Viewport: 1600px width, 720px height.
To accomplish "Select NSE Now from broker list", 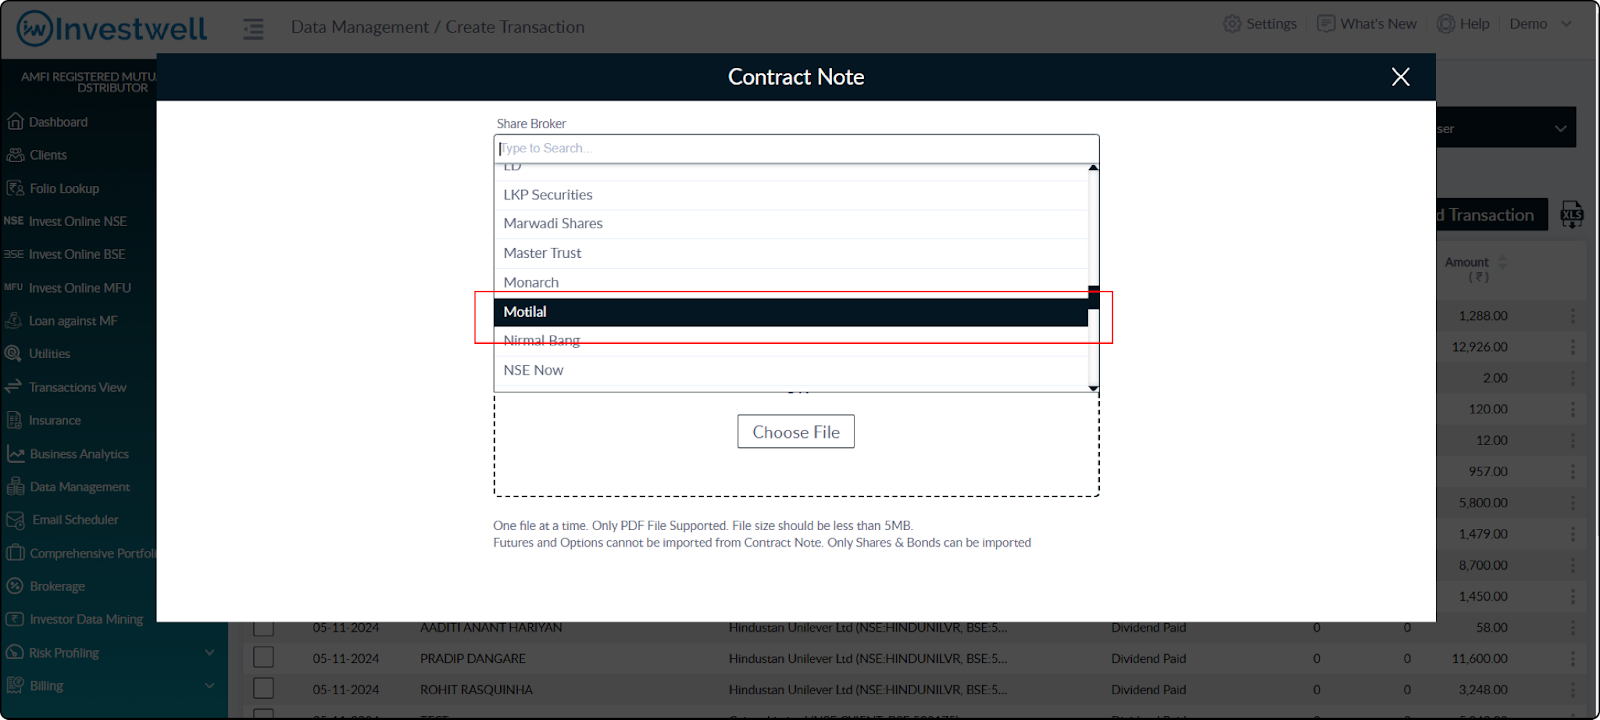I will pyautogui.click(x=791, y=370).
